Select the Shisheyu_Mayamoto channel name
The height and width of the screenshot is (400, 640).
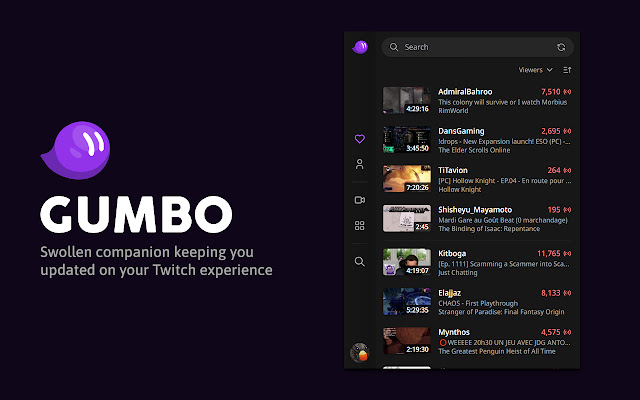point(475,210)
